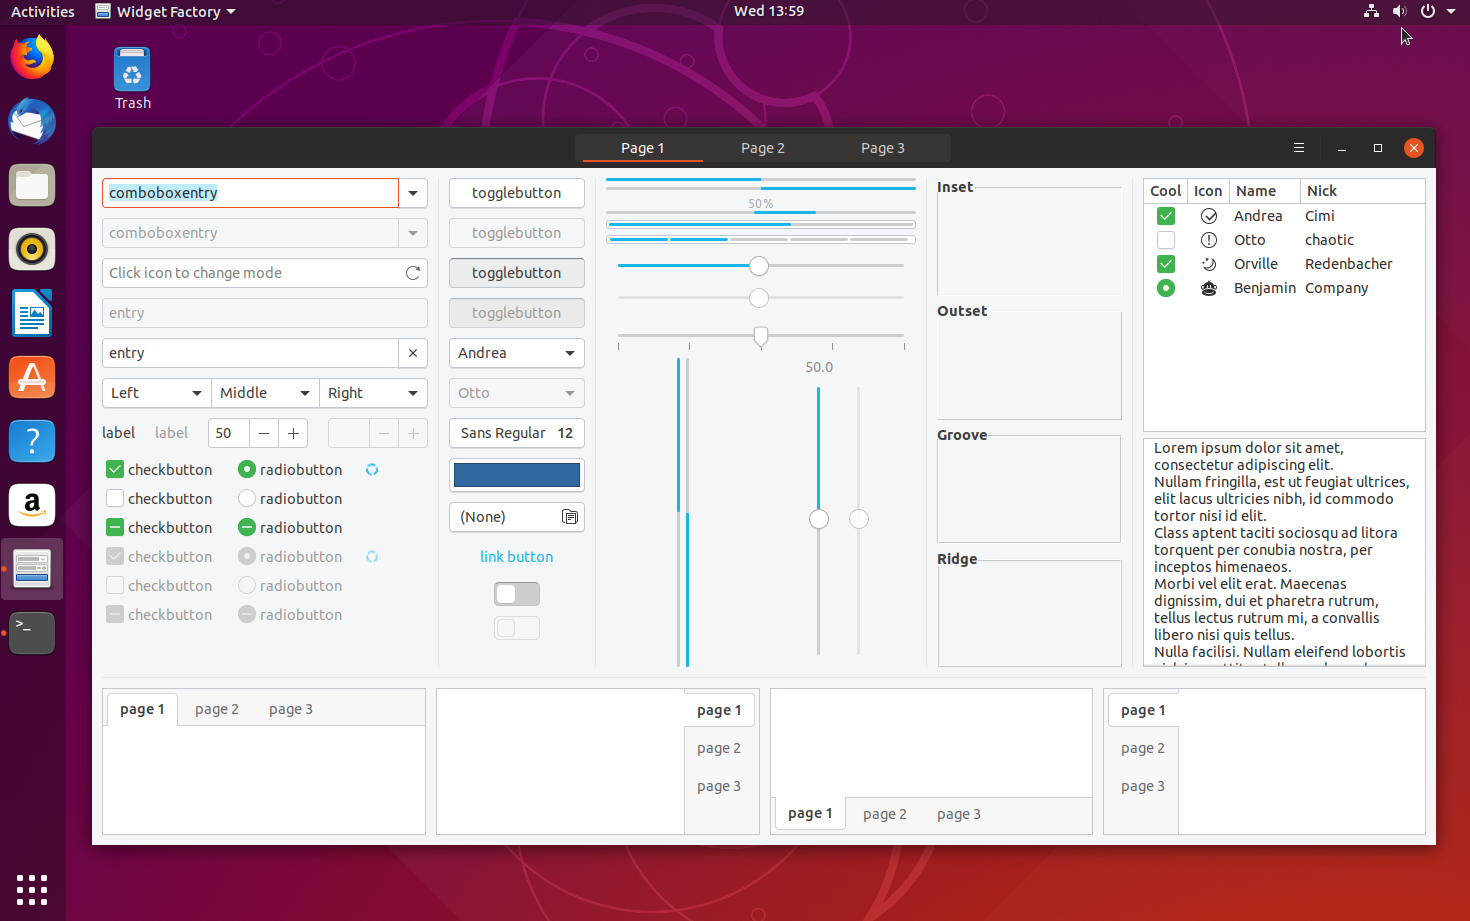Switch to the Page 2 tab
Screen dimensions: 1470x921
(x=762, y=147)
